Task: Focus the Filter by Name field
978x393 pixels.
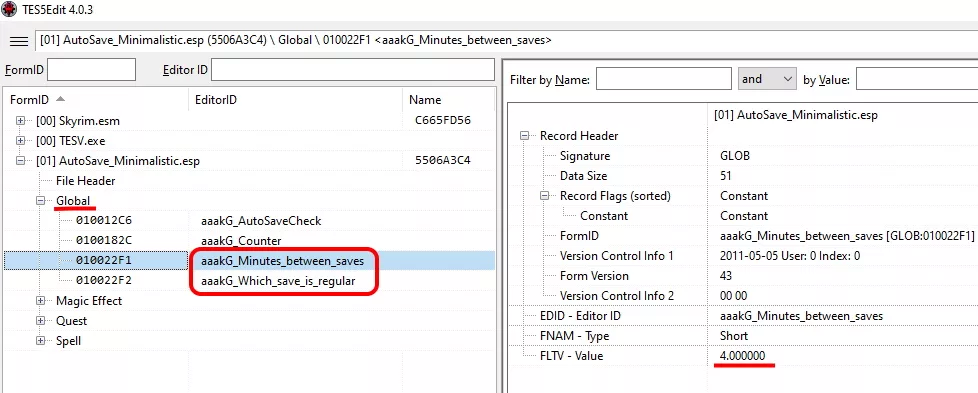Action: tap(664, 79)
